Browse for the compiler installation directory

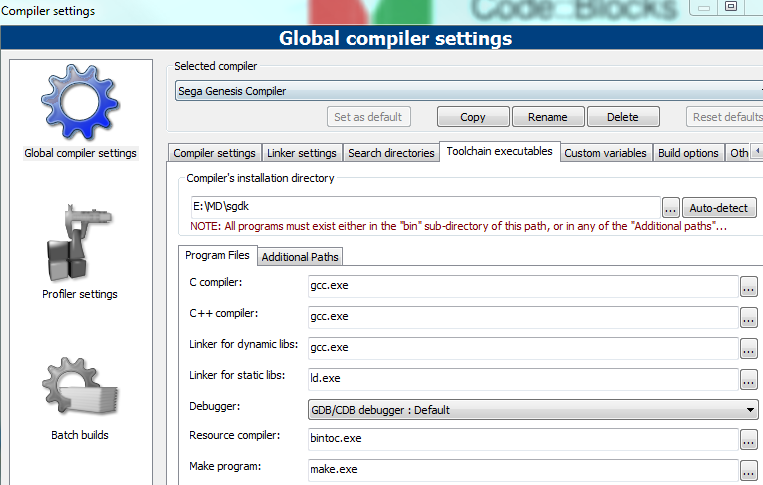(670, 208)
